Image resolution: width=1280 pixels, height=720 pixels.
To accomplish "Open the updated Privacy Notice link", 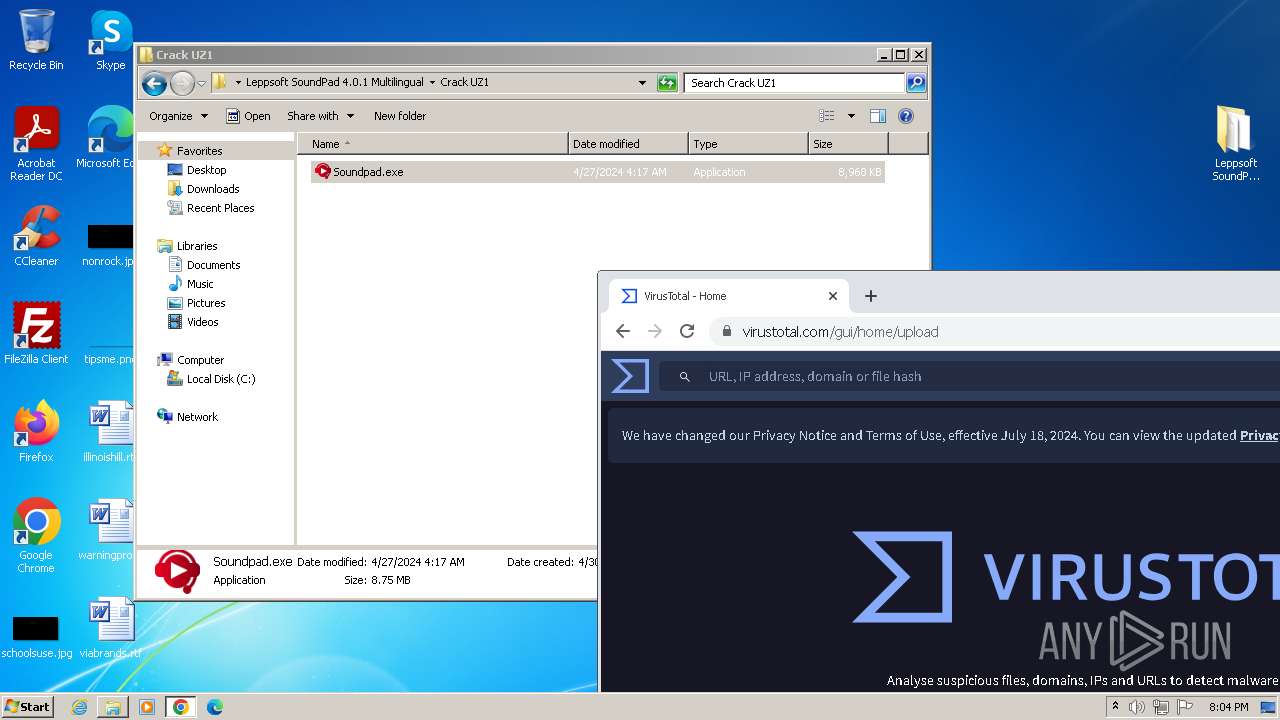I will 1259,435.
